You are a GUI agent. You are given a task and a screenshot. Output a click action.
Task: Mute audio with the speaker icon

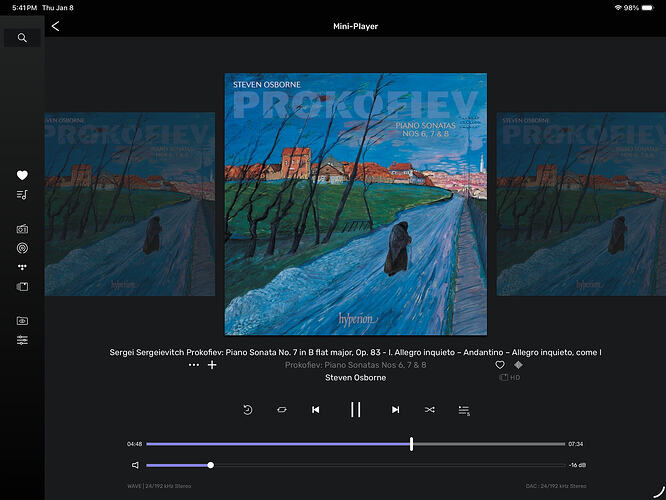point(135,465)
